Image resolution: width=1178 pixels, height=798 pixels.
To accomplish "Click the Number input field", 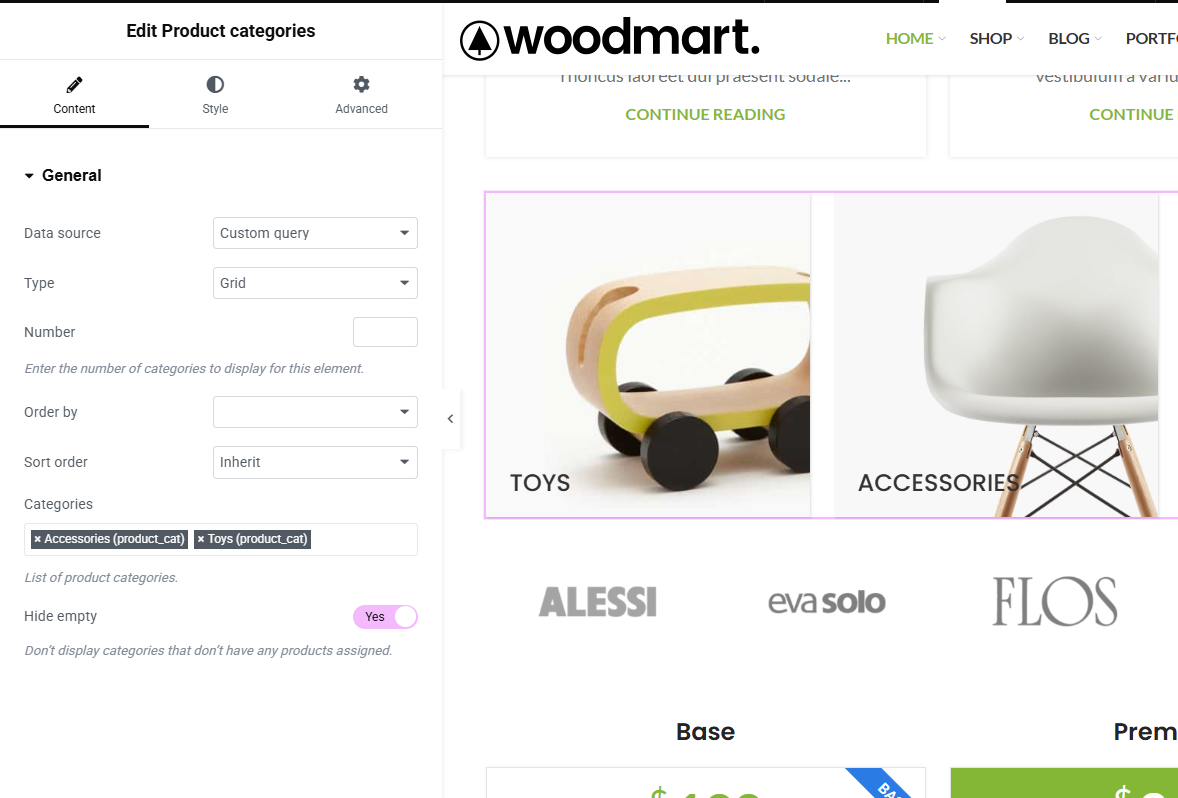I will 385,332.
